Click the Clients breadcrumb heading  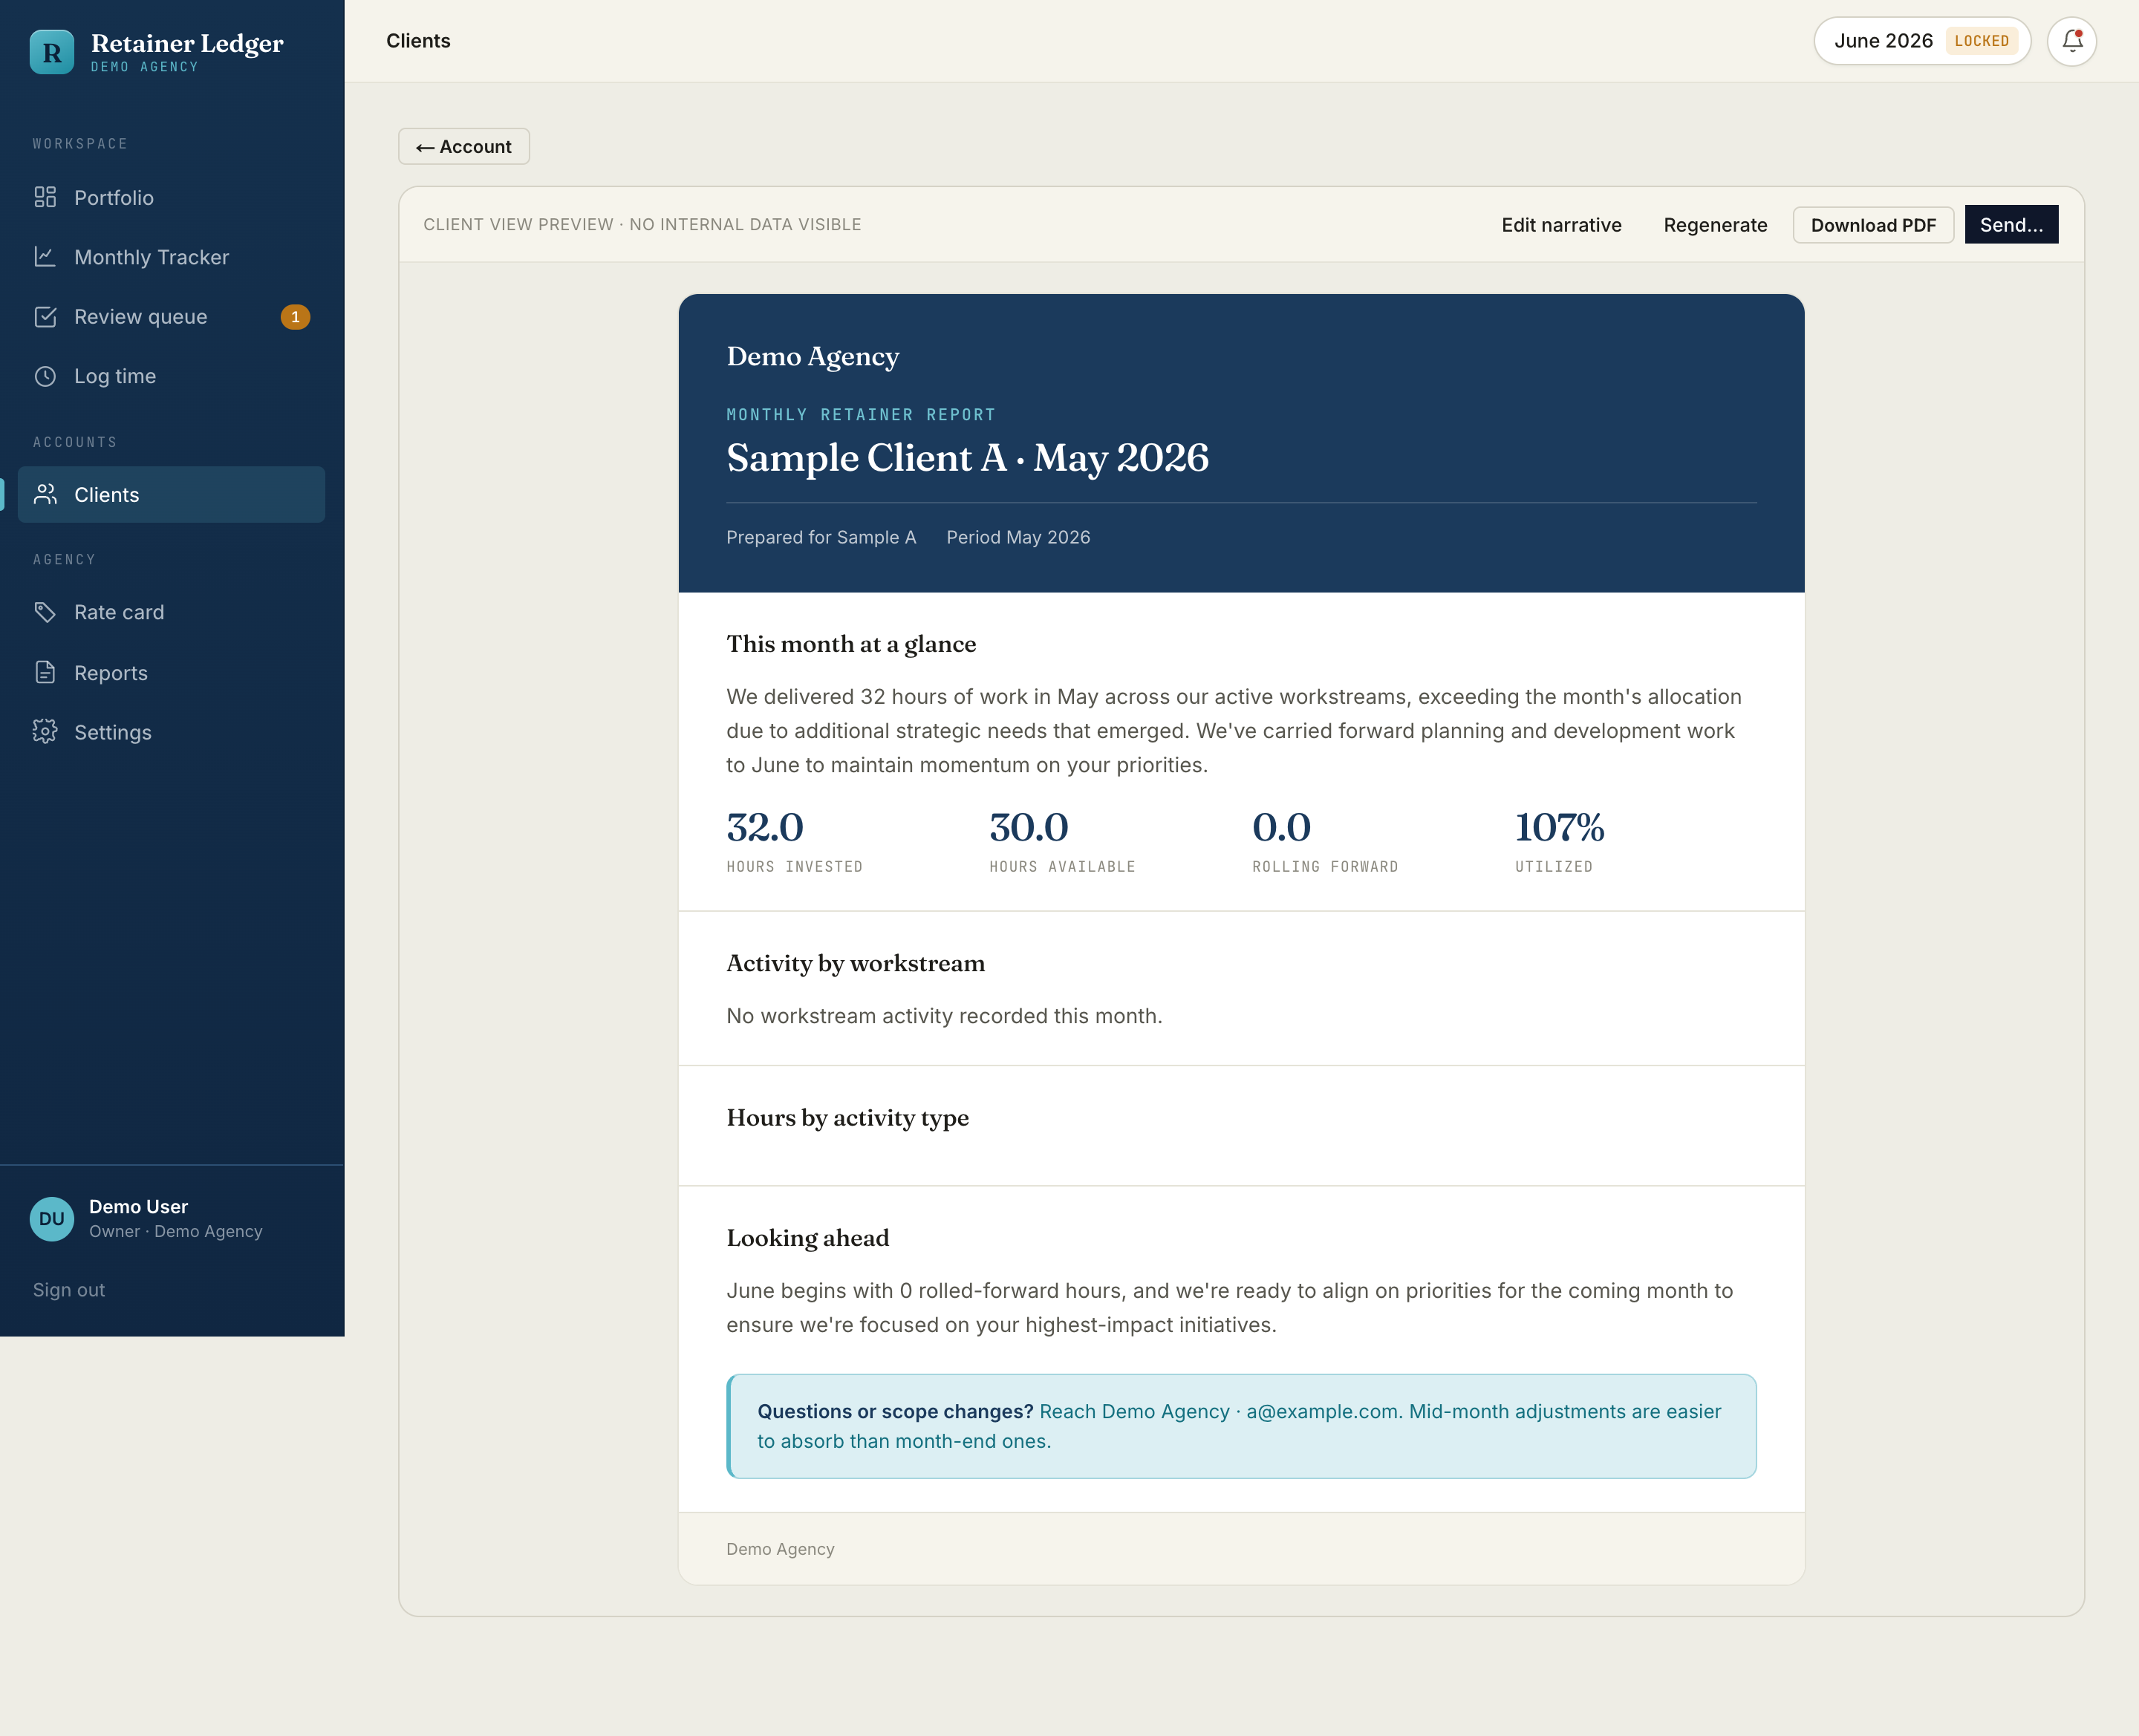[418, 41]
